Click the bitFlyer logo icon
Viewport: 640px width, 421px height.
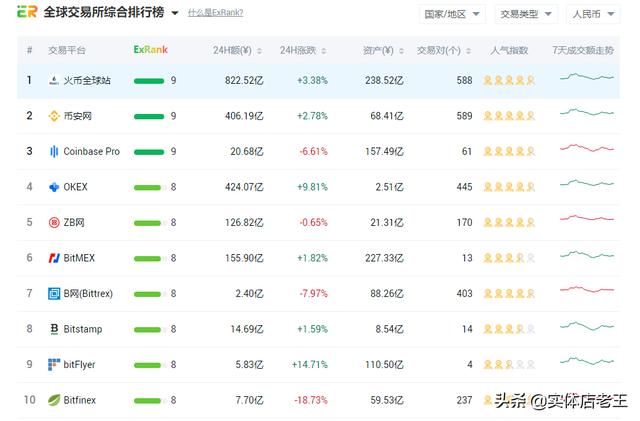pos(54,365)
